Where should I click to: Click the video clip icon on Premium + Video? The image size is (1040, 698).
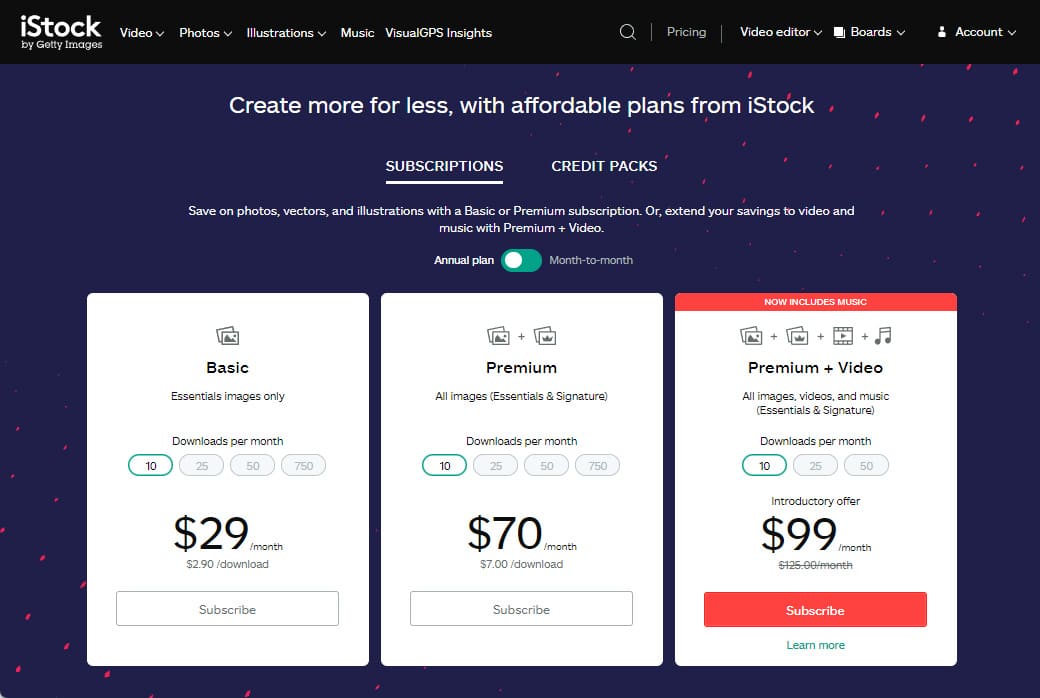coord(843,337)
